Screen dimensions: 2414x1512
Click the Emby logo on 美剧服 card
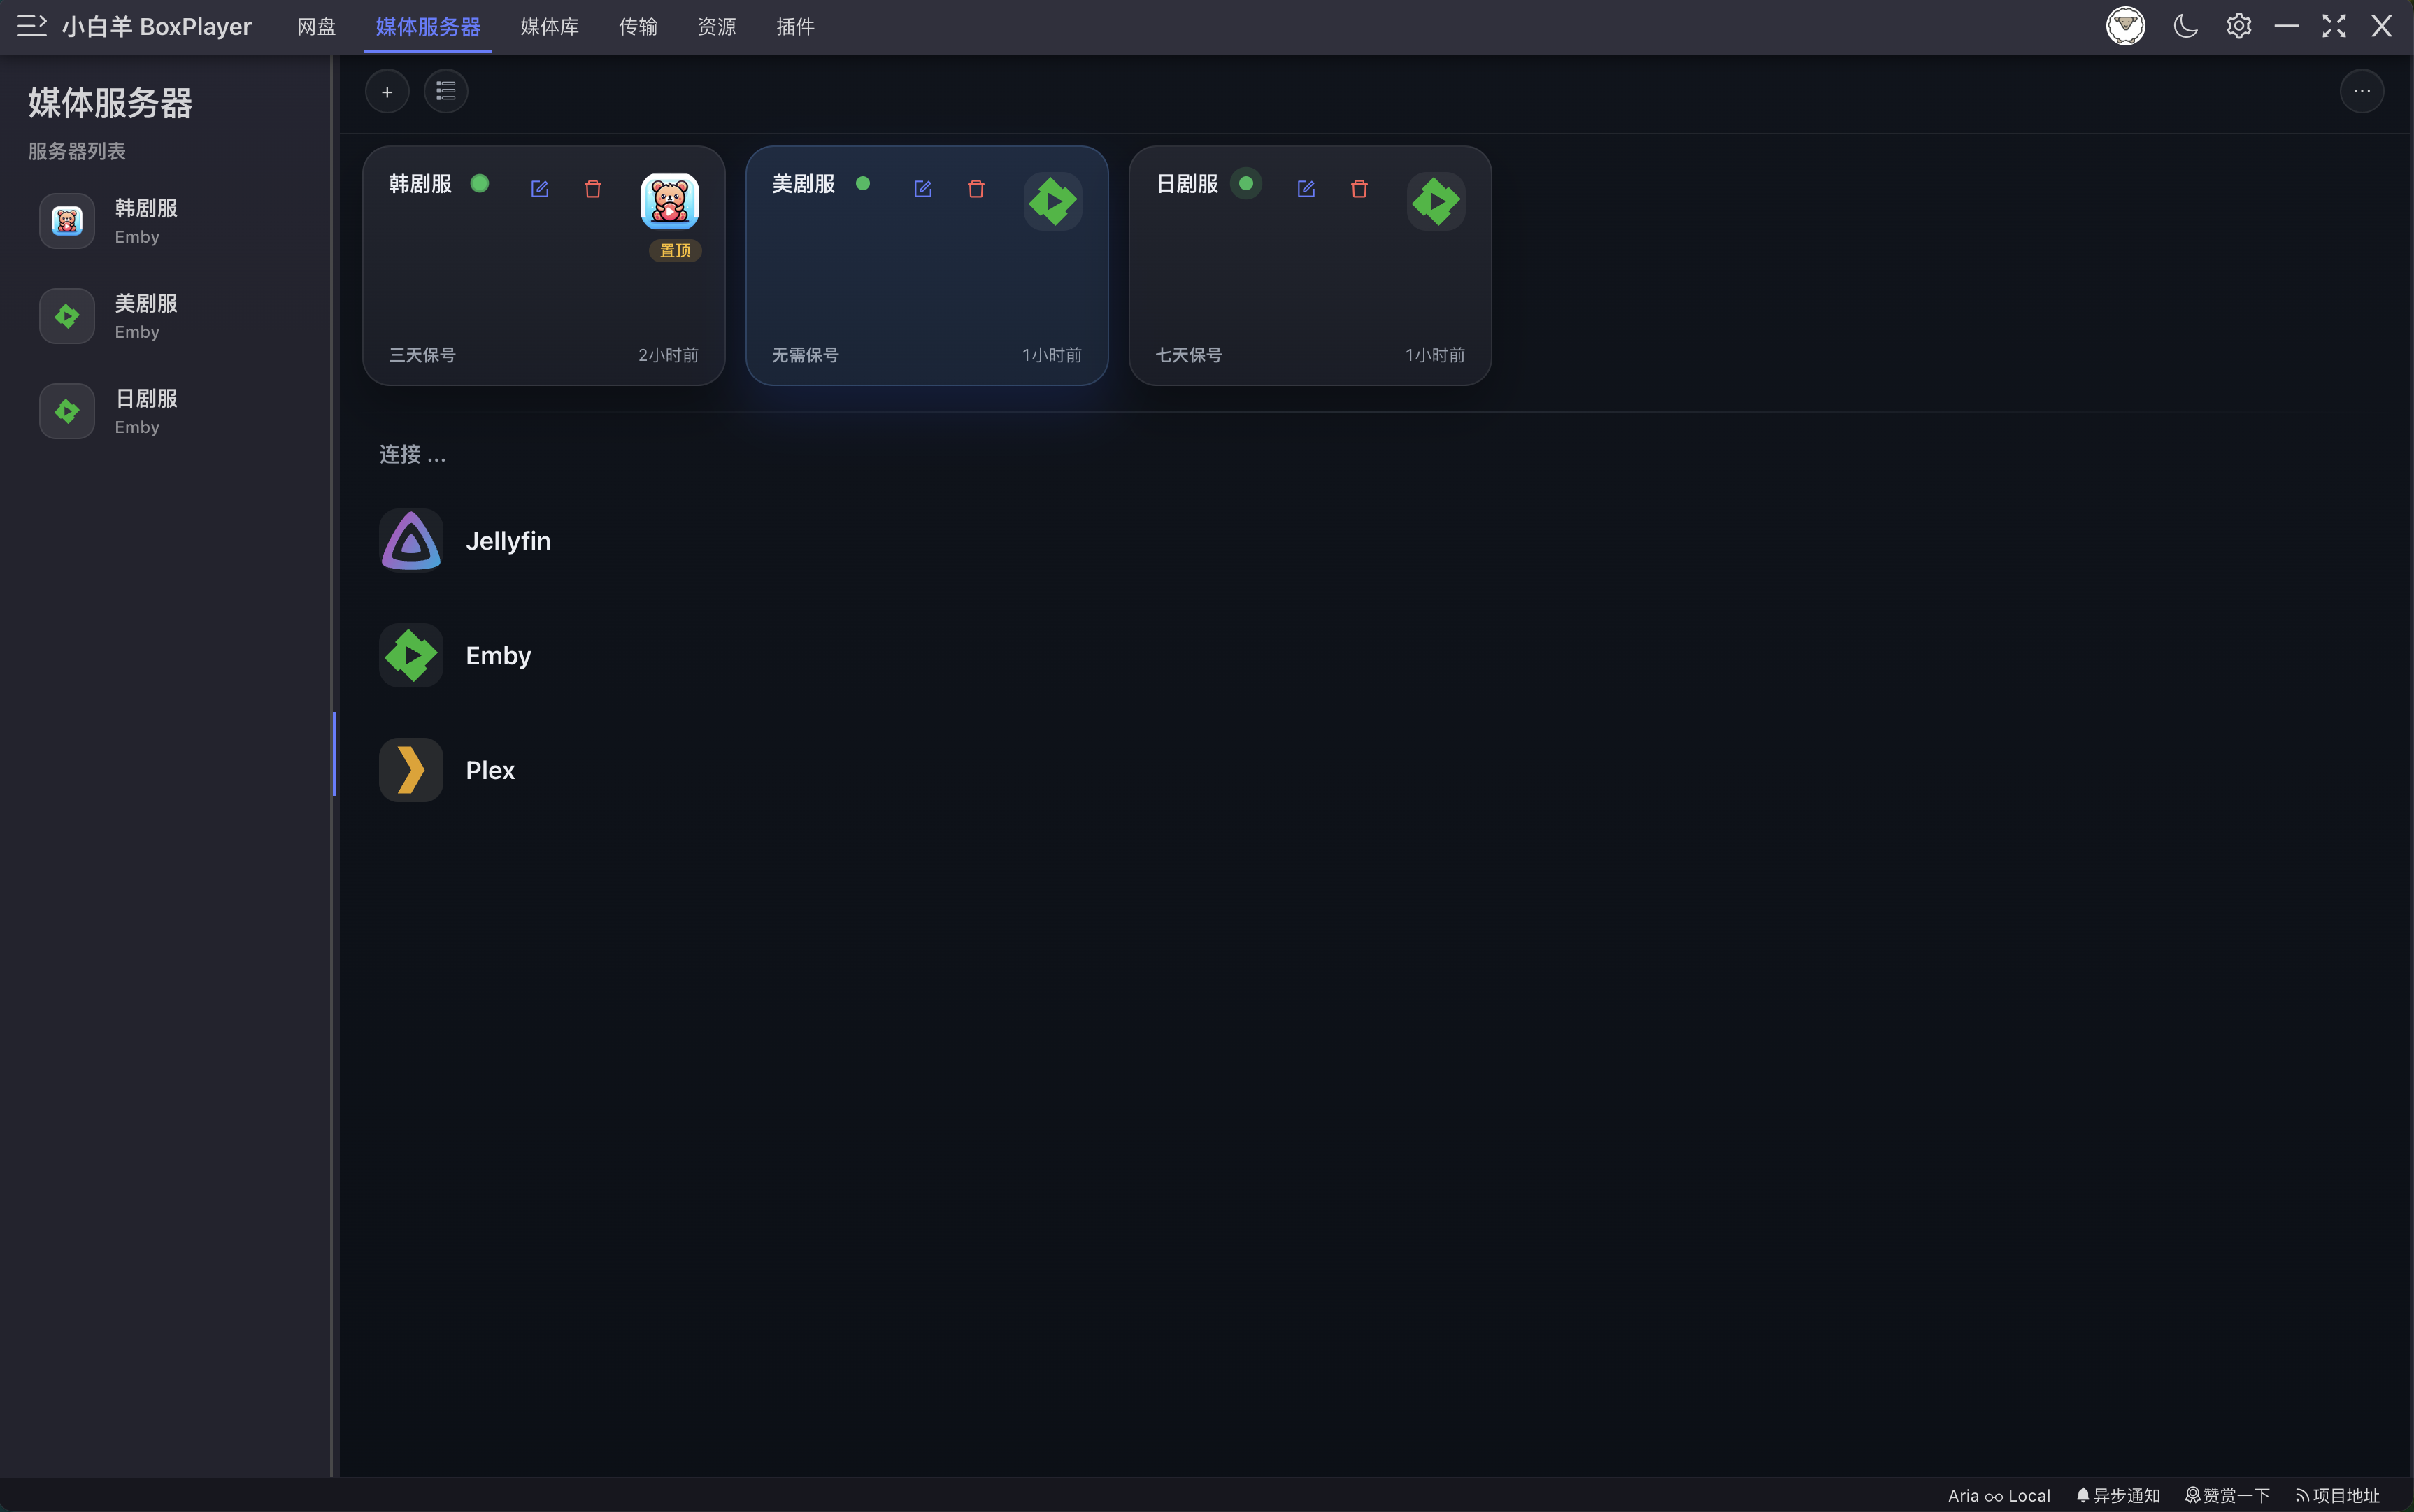tap(1052, 201)
